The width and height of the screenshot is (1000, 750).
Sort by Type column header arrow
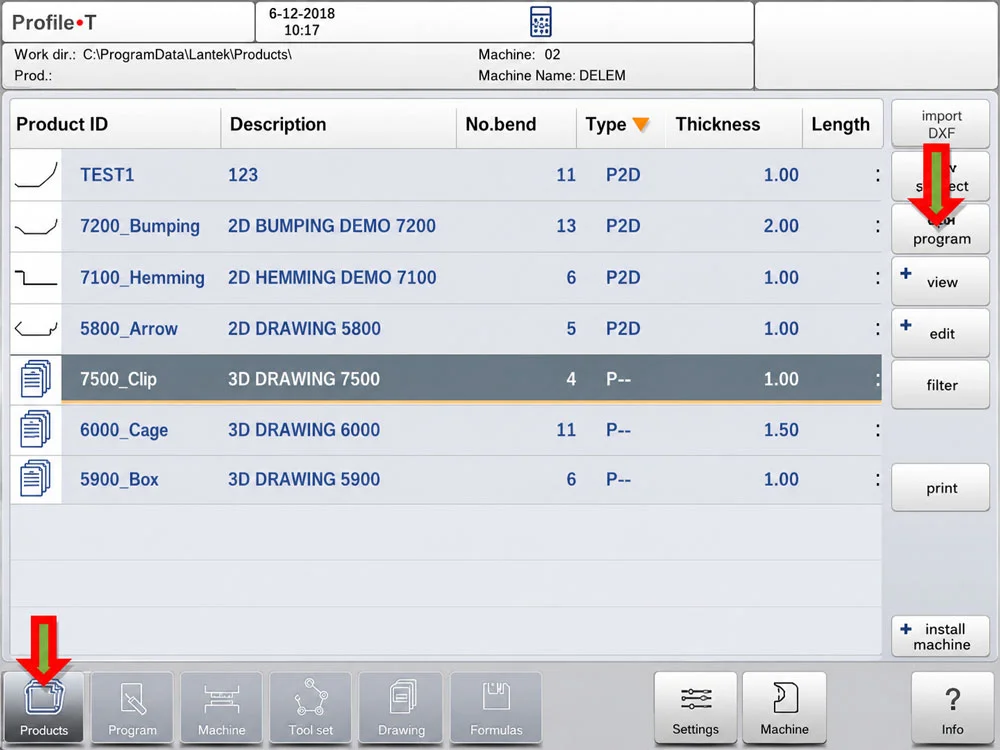[641, 124]
